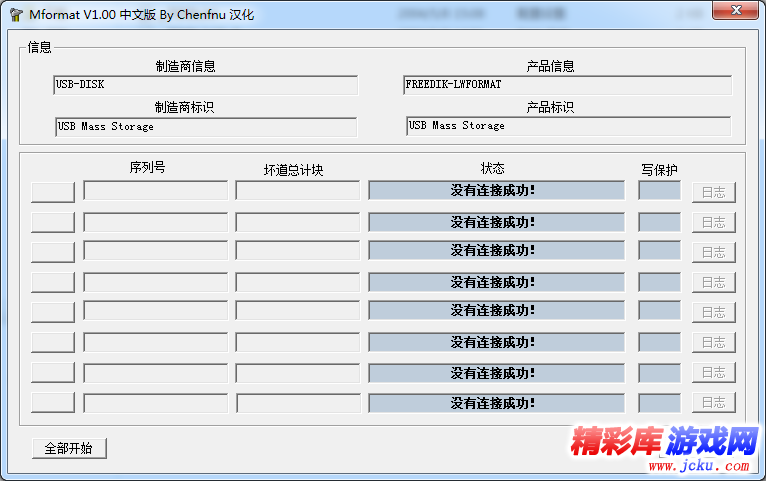Click the blank start button of sixth row
766x481 pixels.
pos(53,343)
